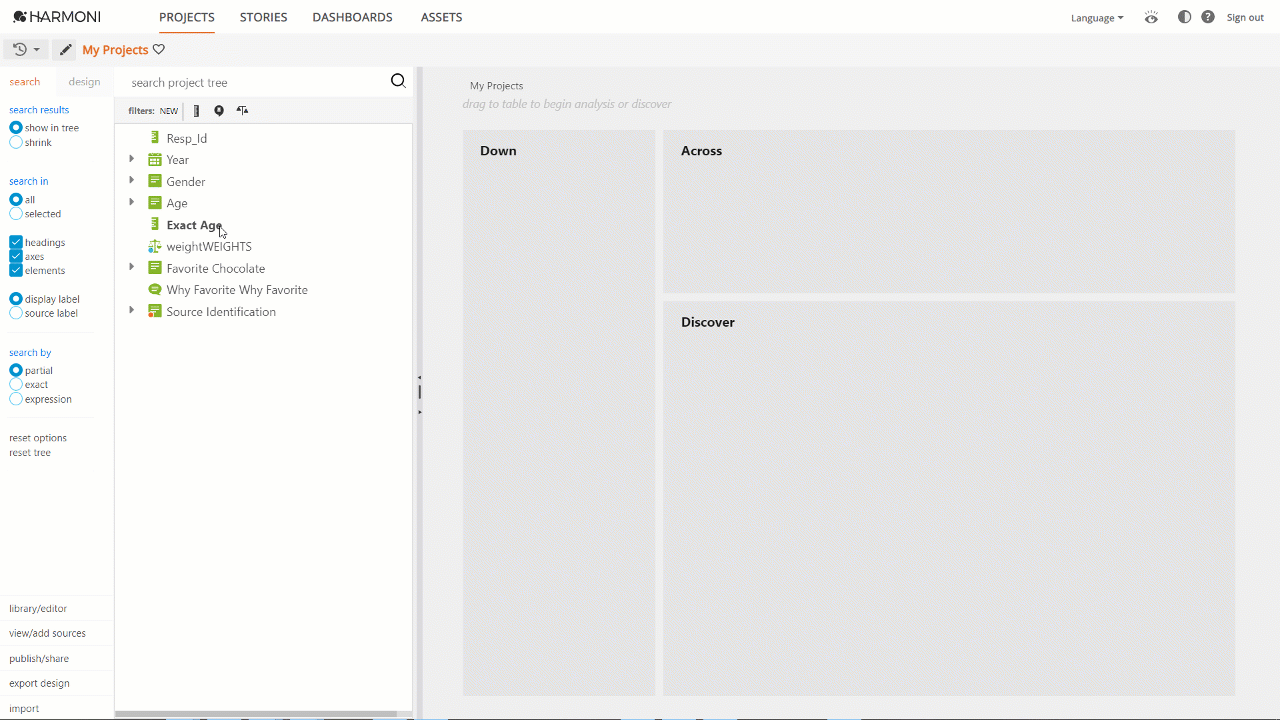Open publish/share
Viewport: 1280px width, 720px height.
[39, 659]
